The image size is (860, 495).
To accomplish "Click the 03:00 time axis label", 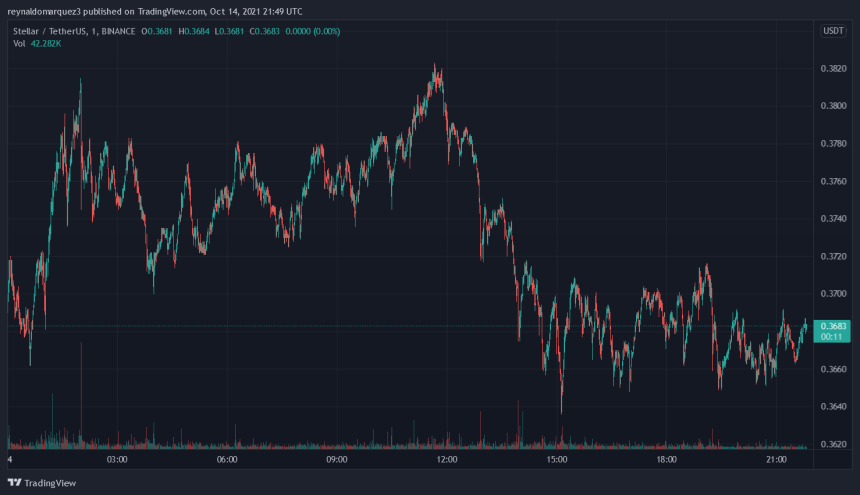I will tap(117, 460).
